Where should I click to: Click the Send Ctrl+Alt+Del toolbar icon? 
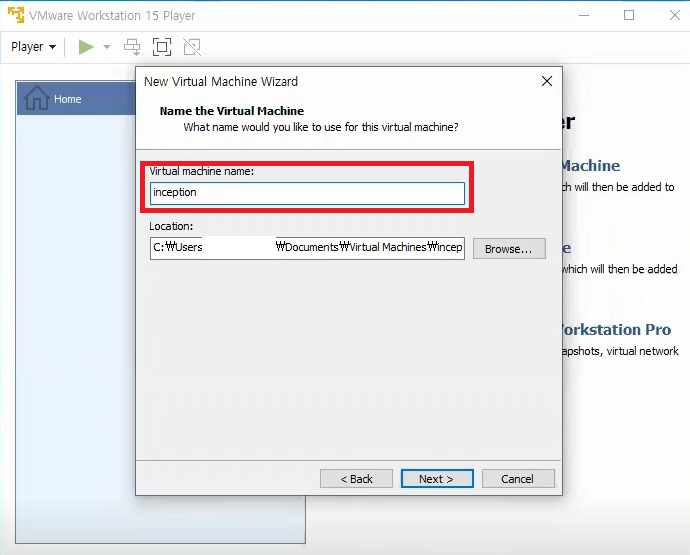[132, 47]
